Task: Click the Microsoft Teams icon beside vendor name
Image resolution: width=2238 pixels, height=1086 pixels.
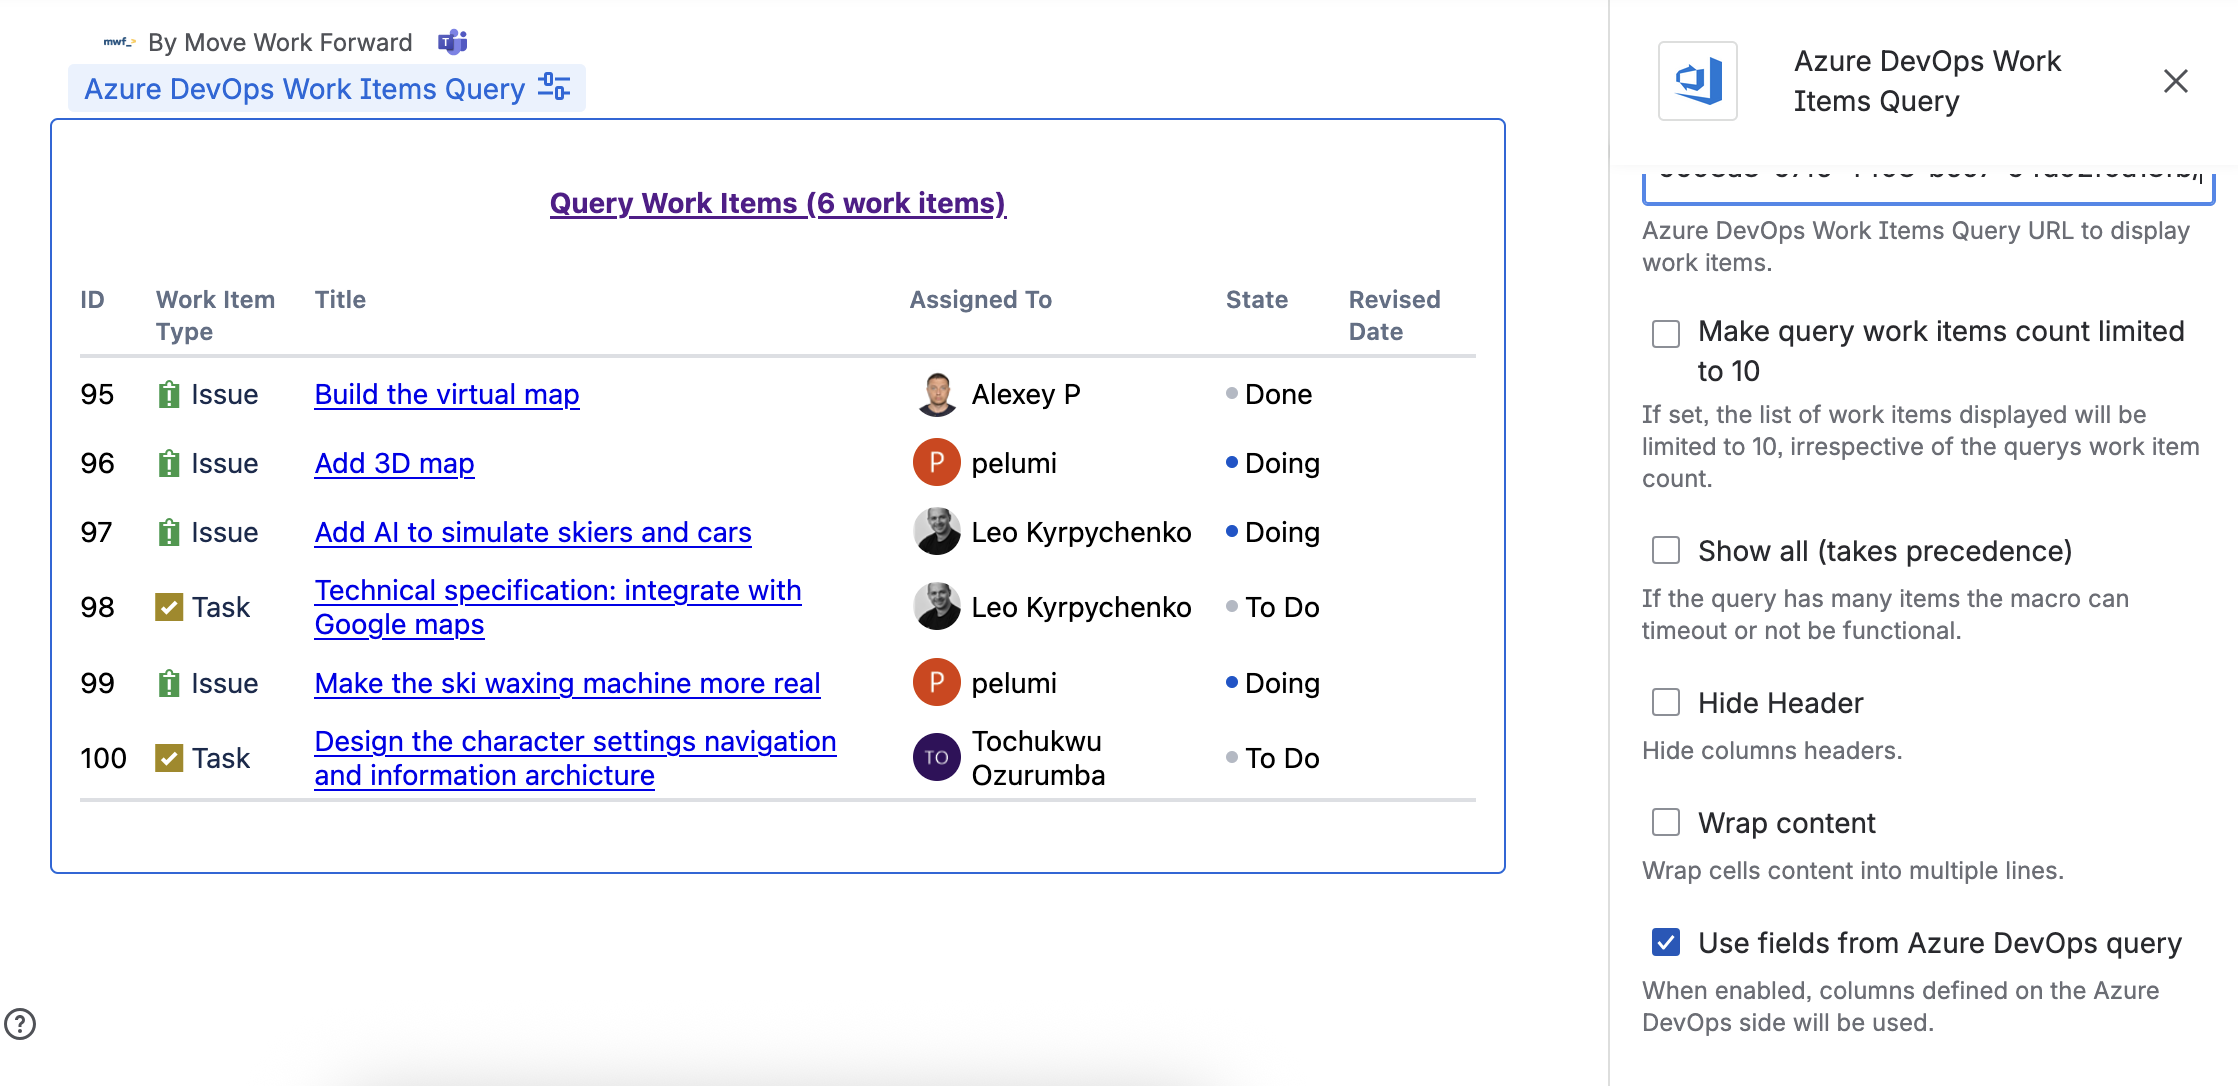Action: coord(453,42)
